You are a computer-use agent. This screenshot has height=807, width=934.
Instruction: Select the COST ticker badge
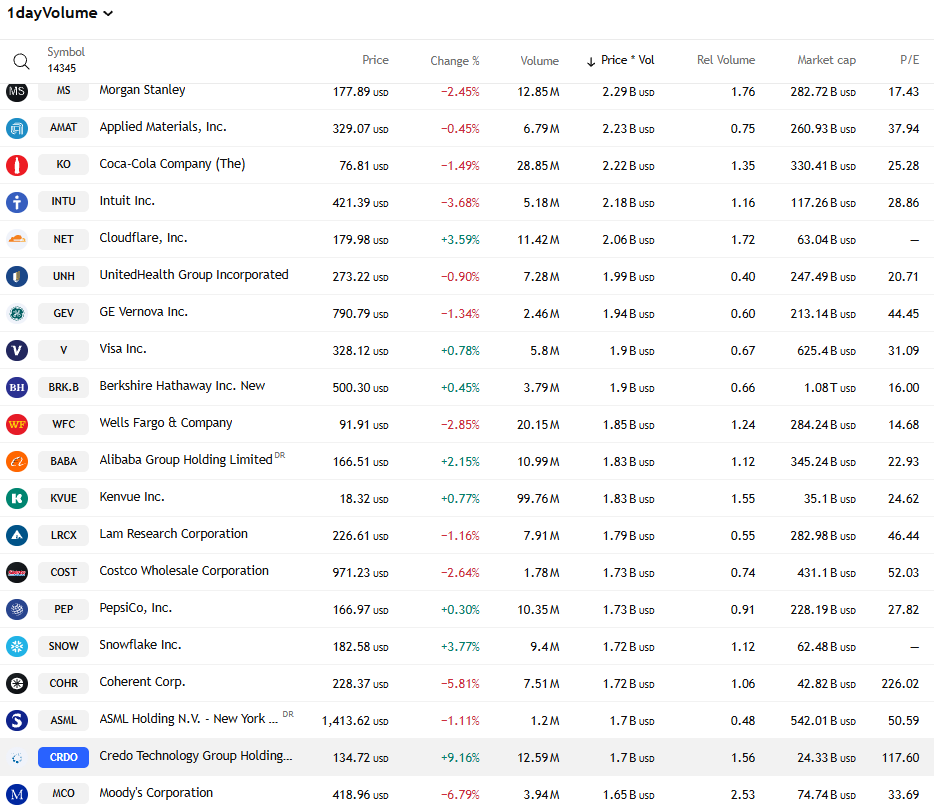(x=63, y=572)
